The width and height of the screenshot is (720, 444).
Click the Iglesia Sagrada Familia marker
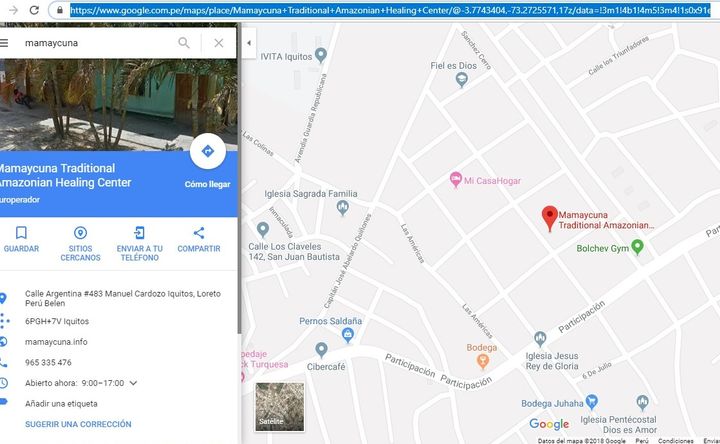click(343, 208)
